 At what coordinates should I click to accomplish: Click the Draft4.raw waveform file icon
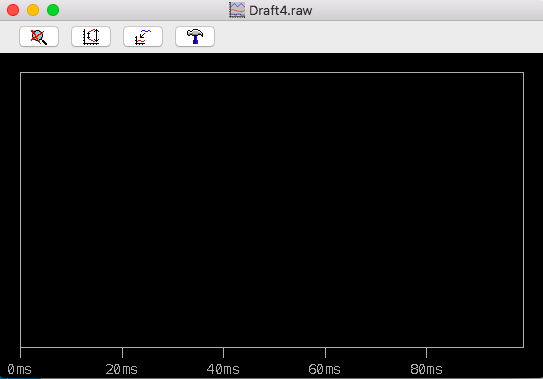[237, 10]
